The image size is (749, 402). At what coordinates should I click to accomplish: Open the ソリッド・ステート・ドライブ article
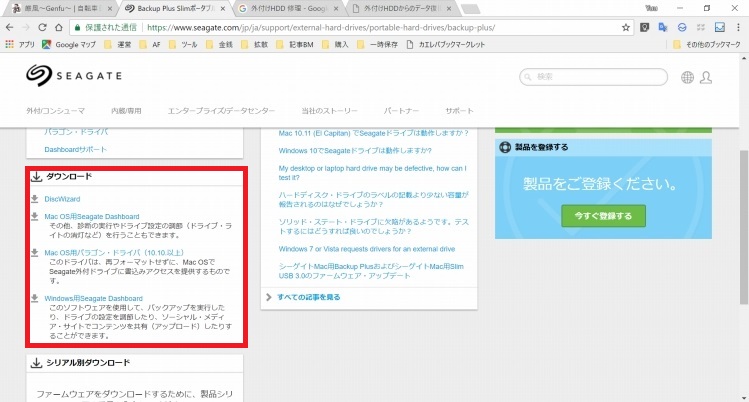click(x=374, y=226)
